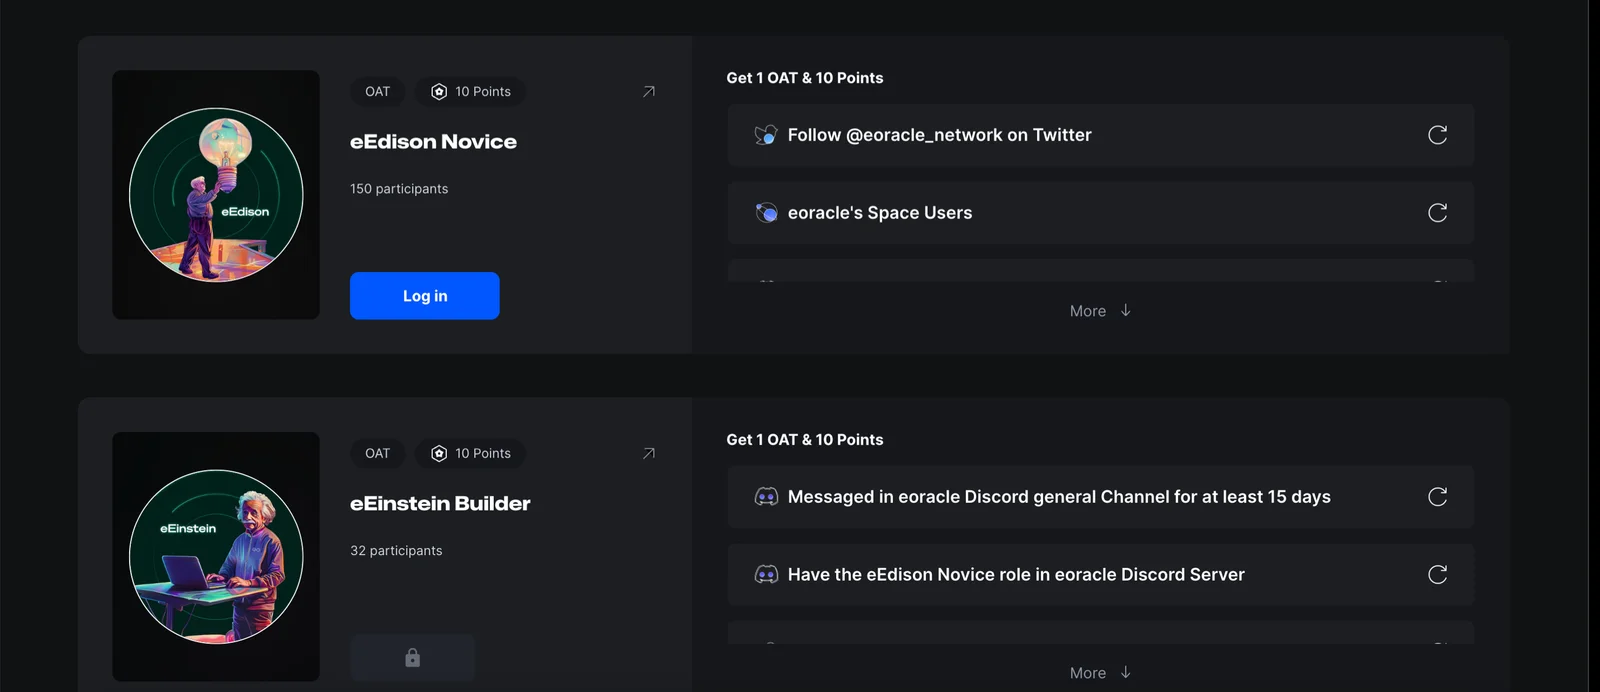Refresh the eEdison Novice role task
The height and width of the screenshot is (692, 1600).
tap(1437, 575)
